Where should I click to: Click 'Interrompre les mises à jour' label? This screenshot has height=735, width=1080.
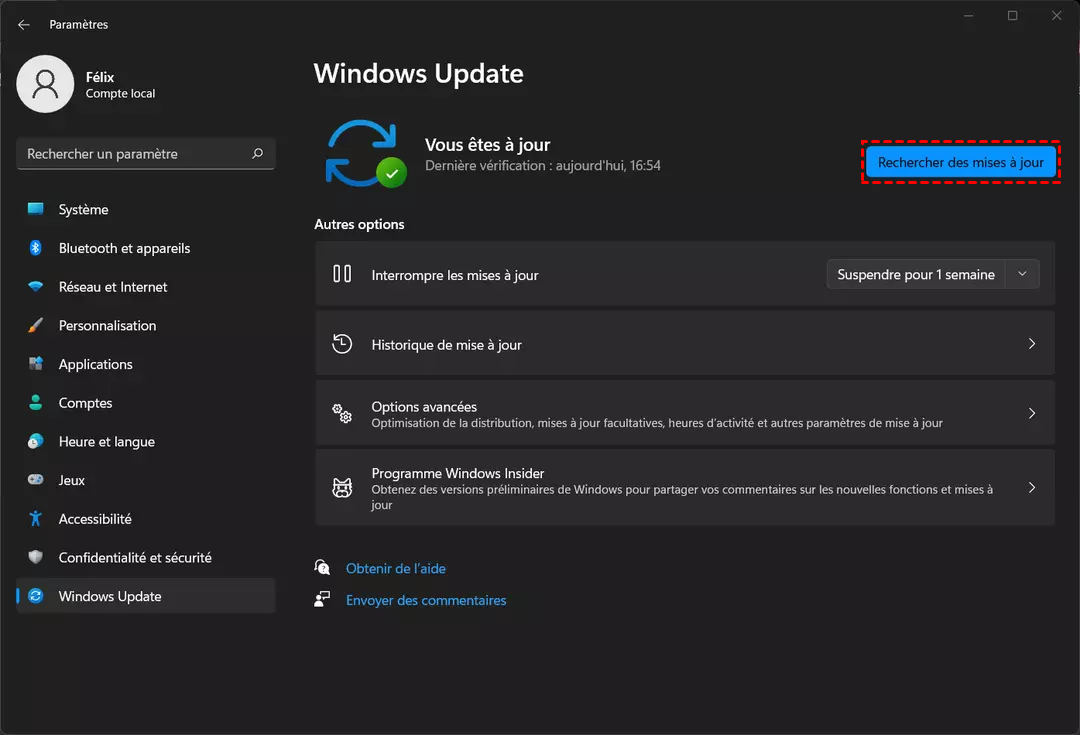[x=455, y=275]
